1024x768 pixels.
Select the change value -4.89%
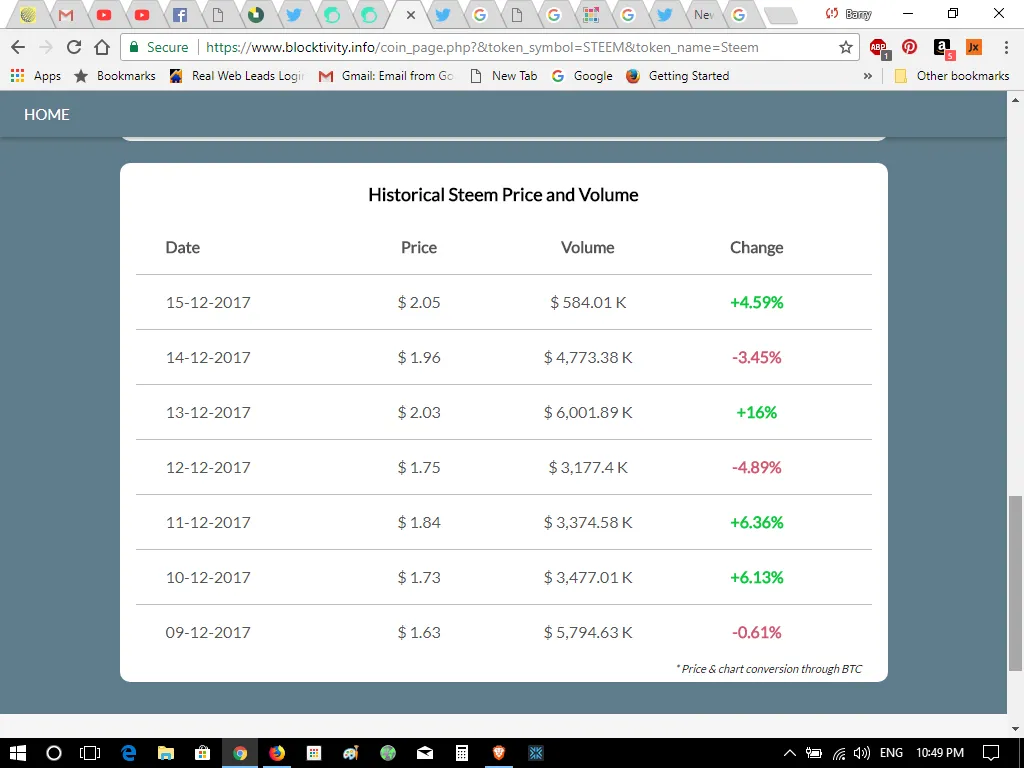(756, 467)
